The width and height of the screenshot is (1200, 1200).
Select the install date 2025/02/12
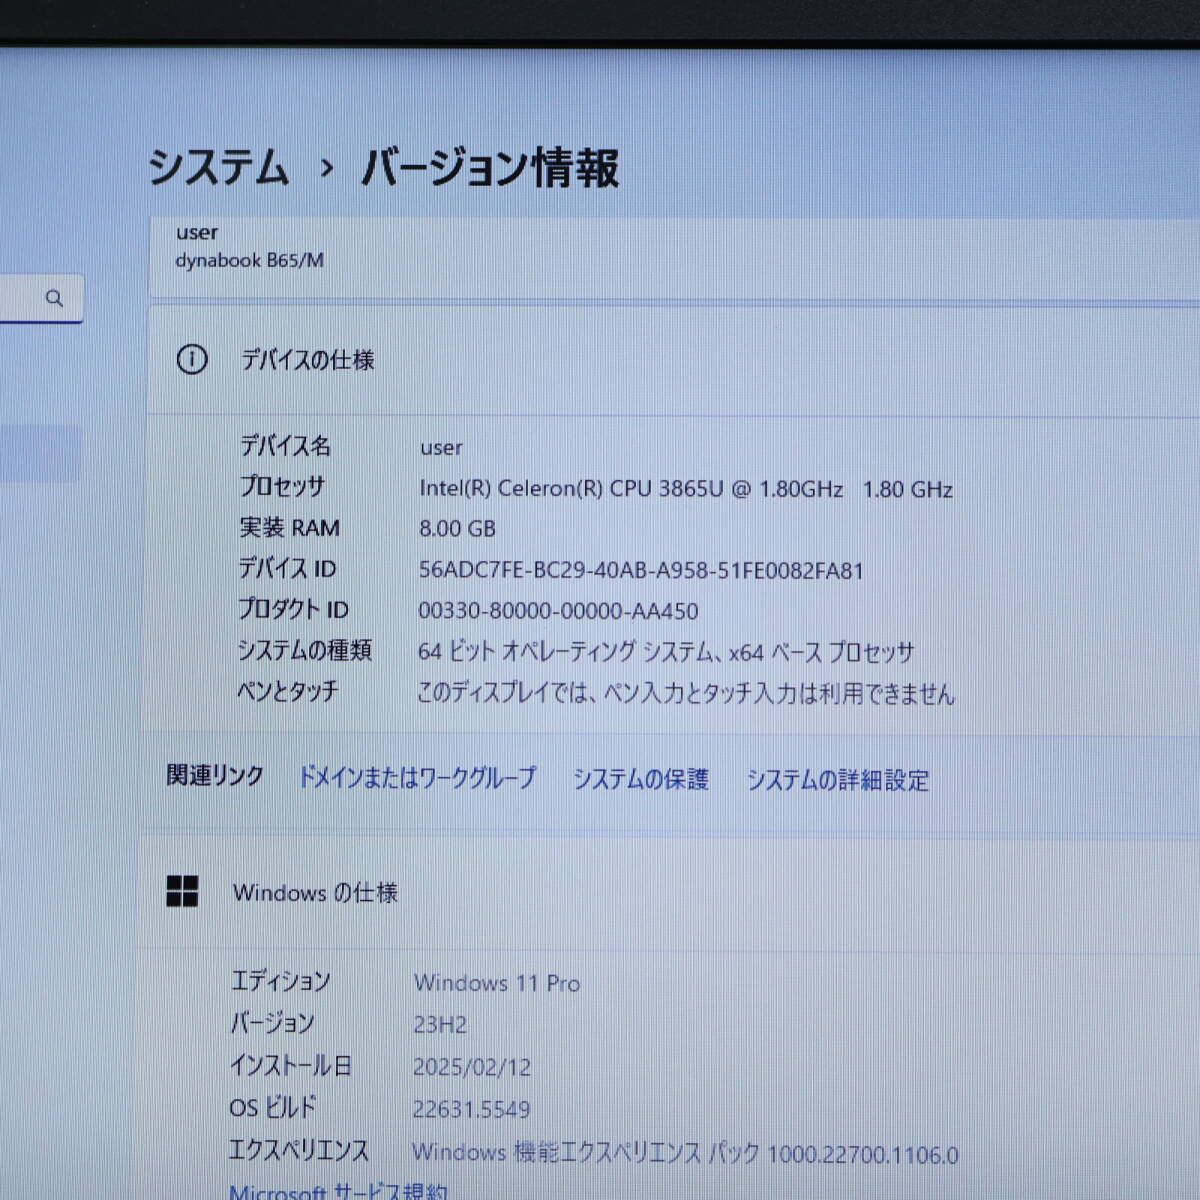point(472,1067)
